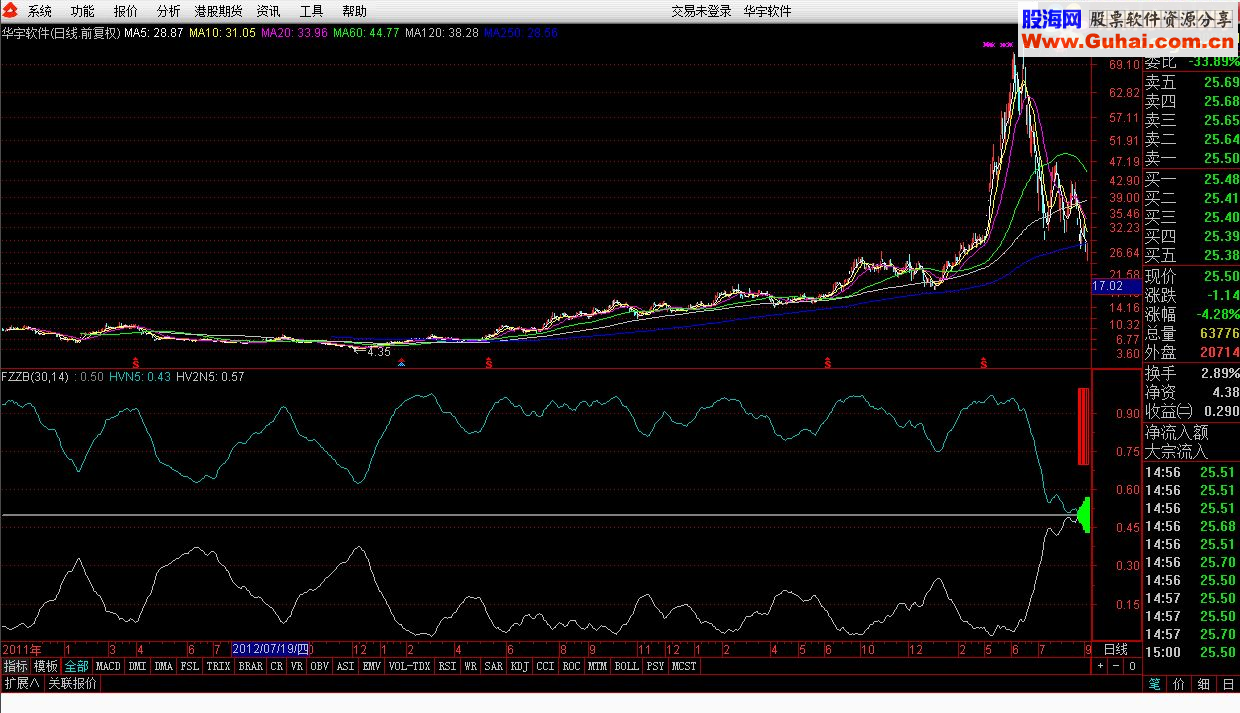The height and width of the screenshot is (713, 1240).
Task: Open the 功能 menu
Action: pyautogui.click(x=83, y=11)
